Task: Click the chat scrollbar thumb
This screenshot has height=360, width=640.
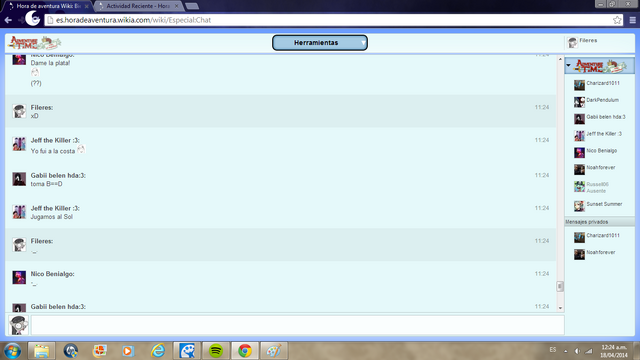Action: pos(560,286)
